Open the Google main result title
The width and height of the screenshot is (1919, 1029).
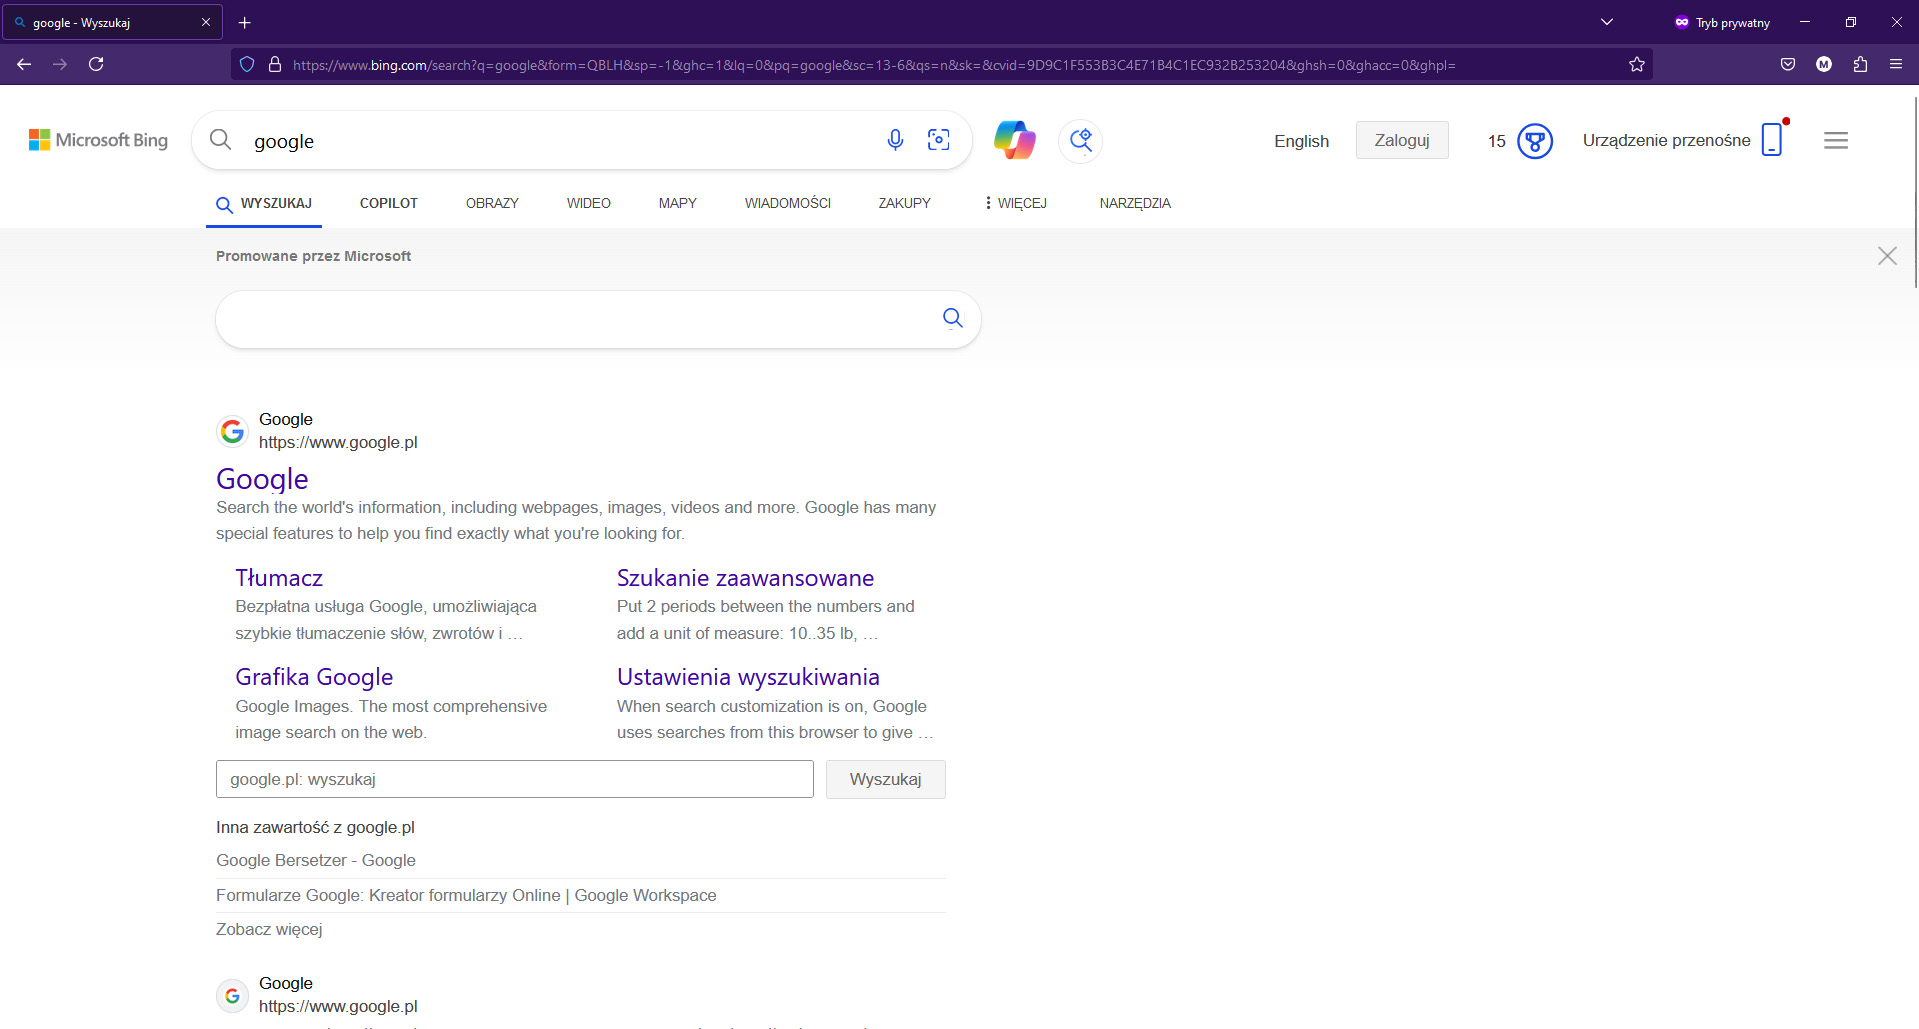click(x=262, y=479)
